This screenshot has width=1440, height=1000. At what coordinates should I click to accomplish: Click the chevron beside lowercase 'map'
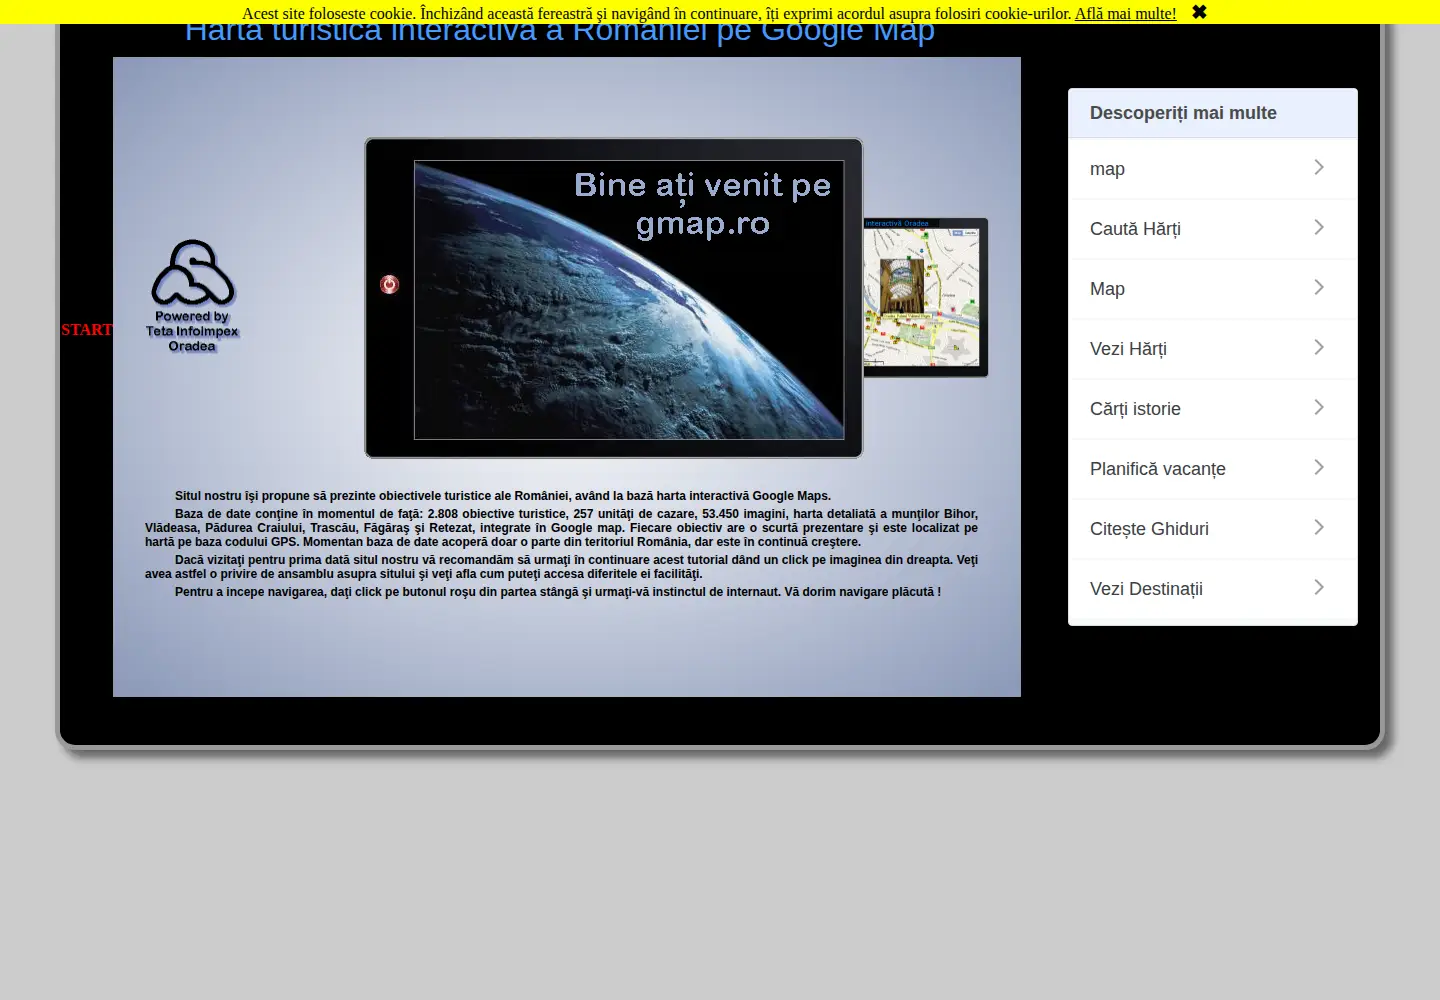pyautogui.click(x=1319, y=167)
